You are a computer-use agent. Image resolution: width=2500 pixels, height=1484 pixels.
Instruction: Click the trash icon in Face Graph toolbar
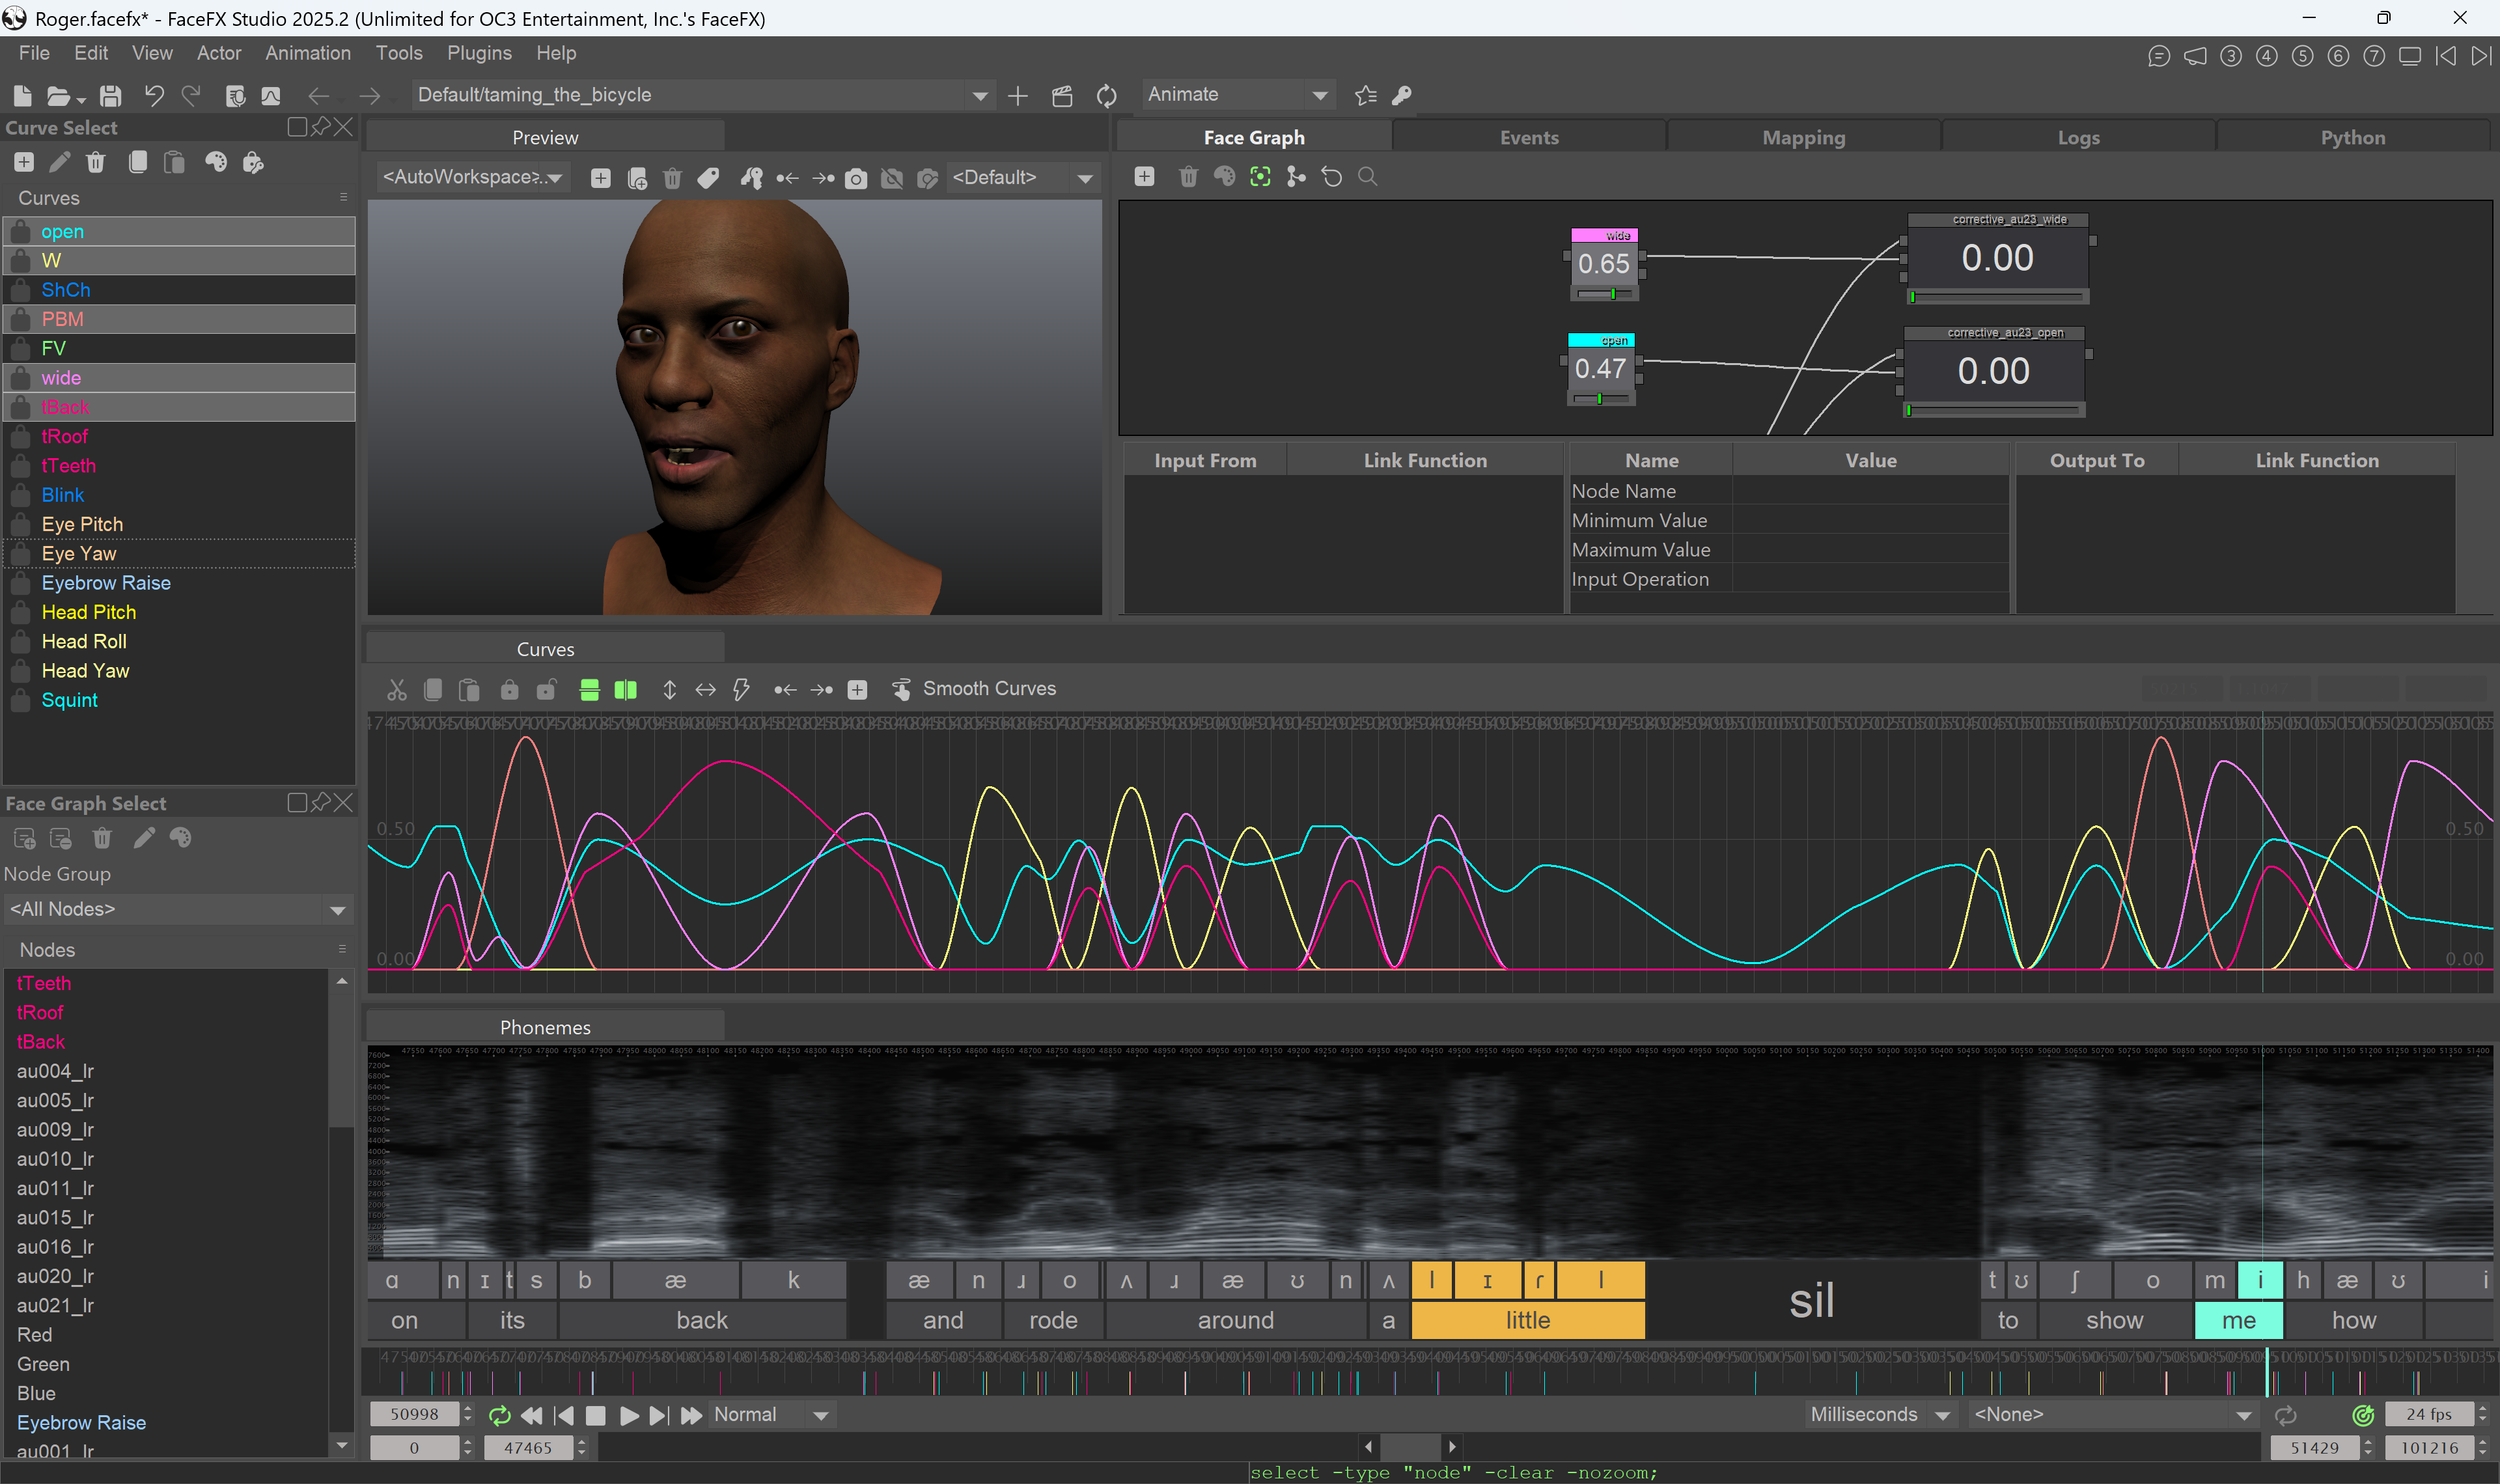(1188, 177)
